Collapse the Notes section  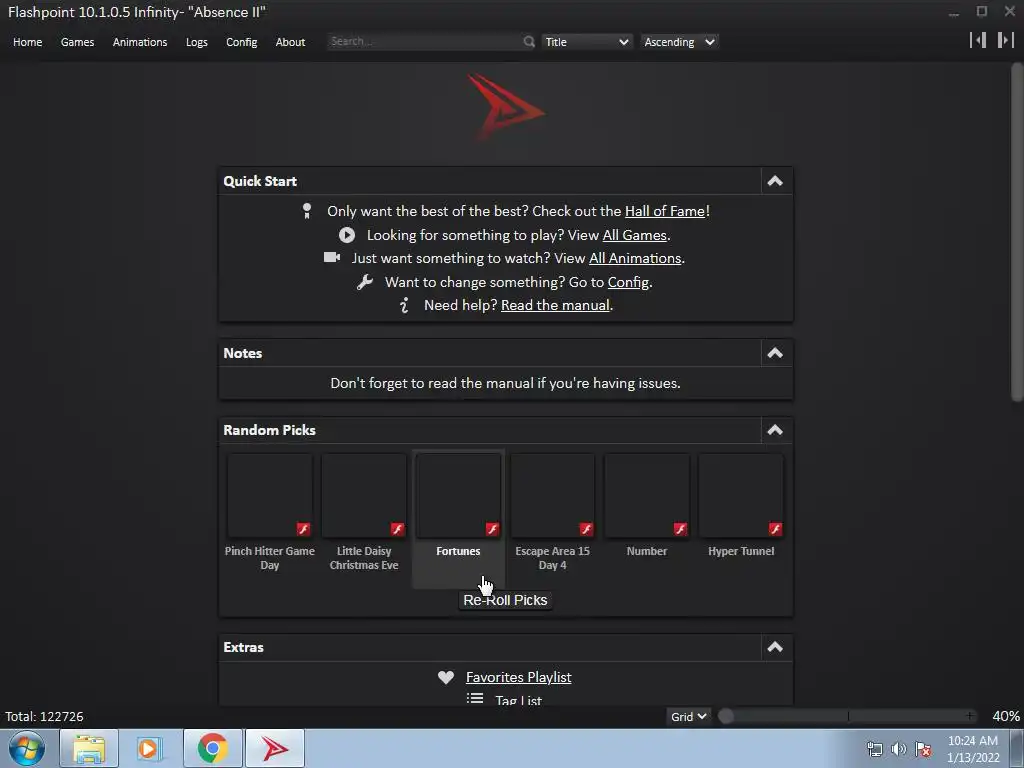(775, 353)
